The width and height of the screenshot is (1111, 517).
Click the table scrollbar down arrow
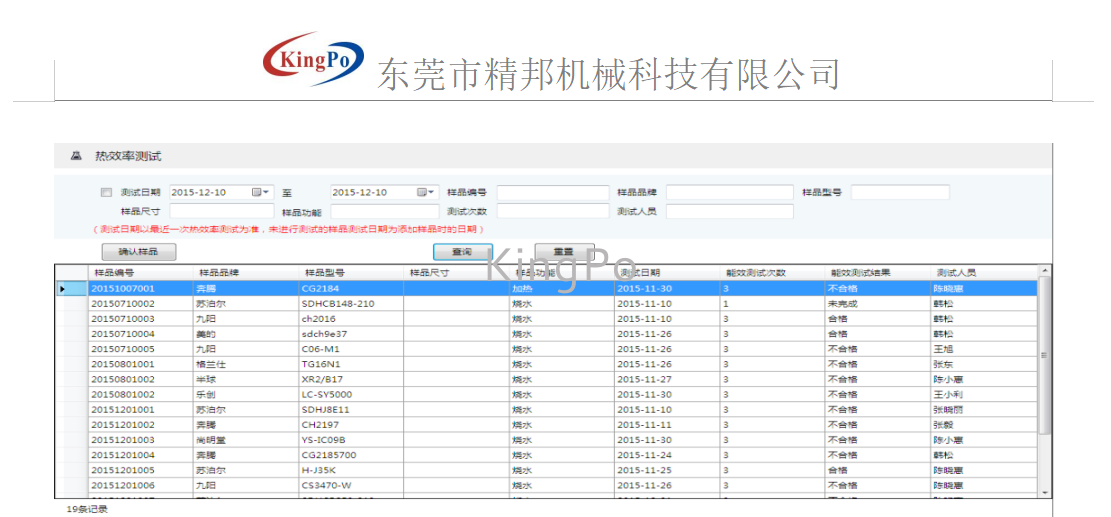tap(1044, 492)
